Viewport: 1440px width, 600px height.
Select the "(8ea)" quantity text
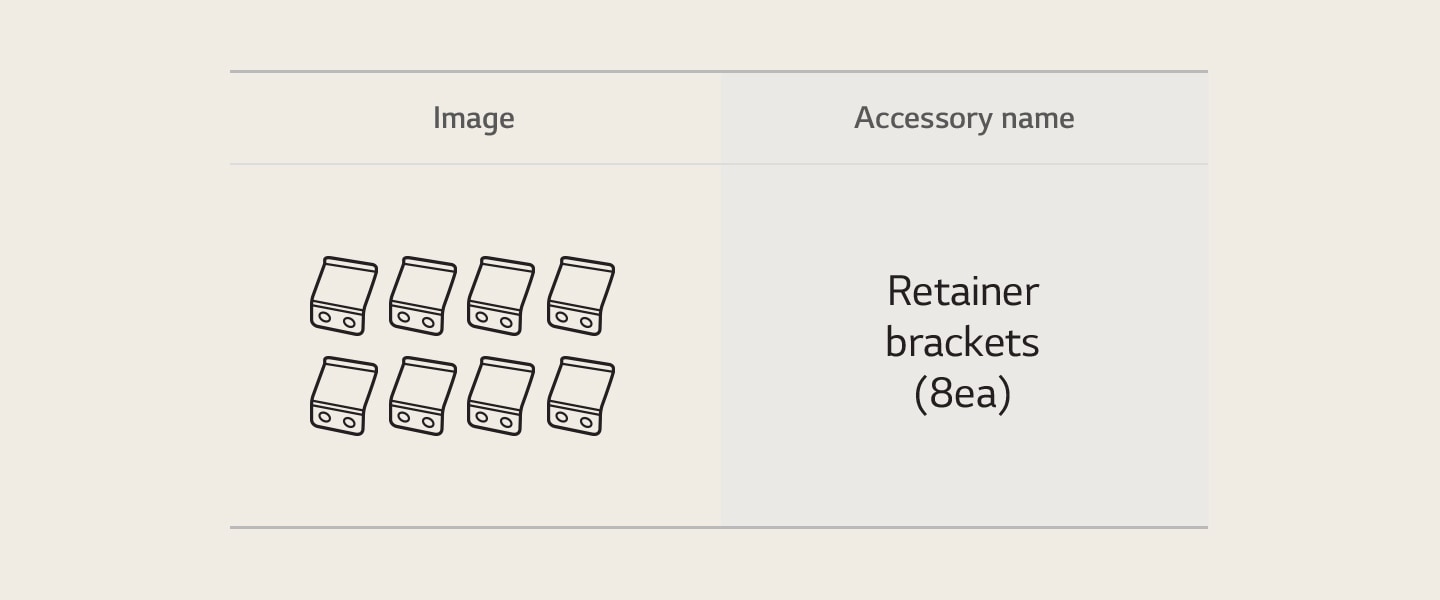point(962,394)
